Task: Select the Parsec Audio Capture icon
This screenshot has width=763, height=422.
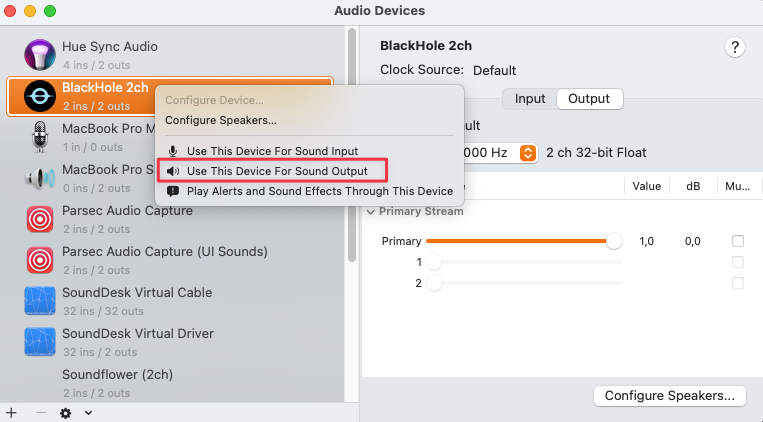Action: pos(40,219)
